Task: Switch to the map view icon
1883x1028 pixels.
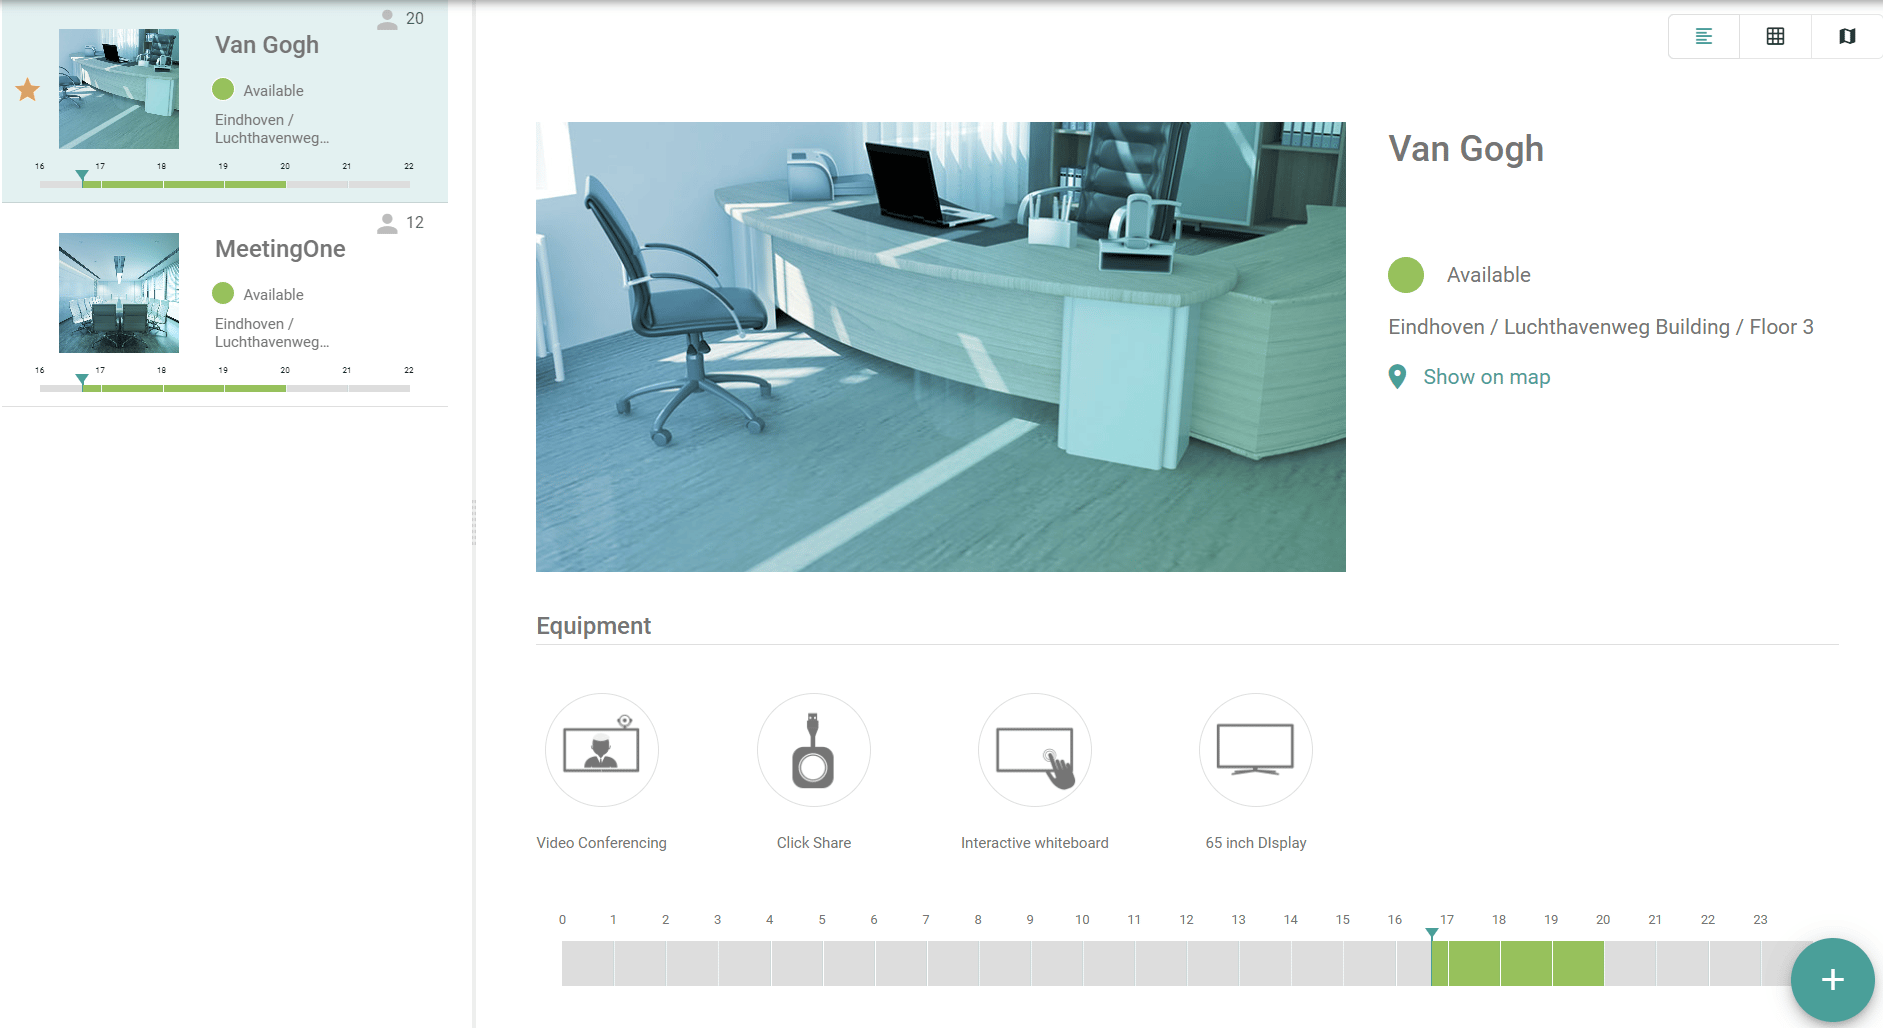Action: click(x=1847, y=37)
